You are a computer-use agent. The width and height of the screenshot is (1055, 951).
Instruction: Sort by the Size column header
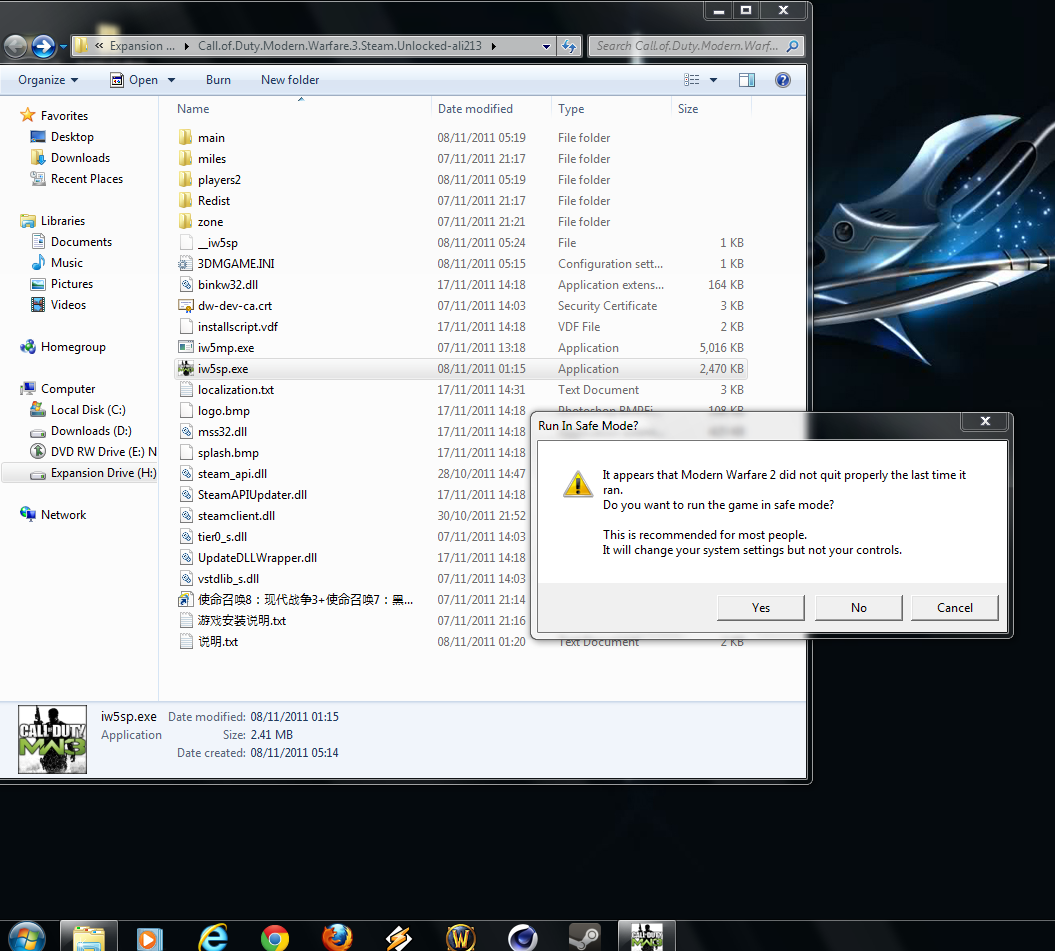point(688,109)
